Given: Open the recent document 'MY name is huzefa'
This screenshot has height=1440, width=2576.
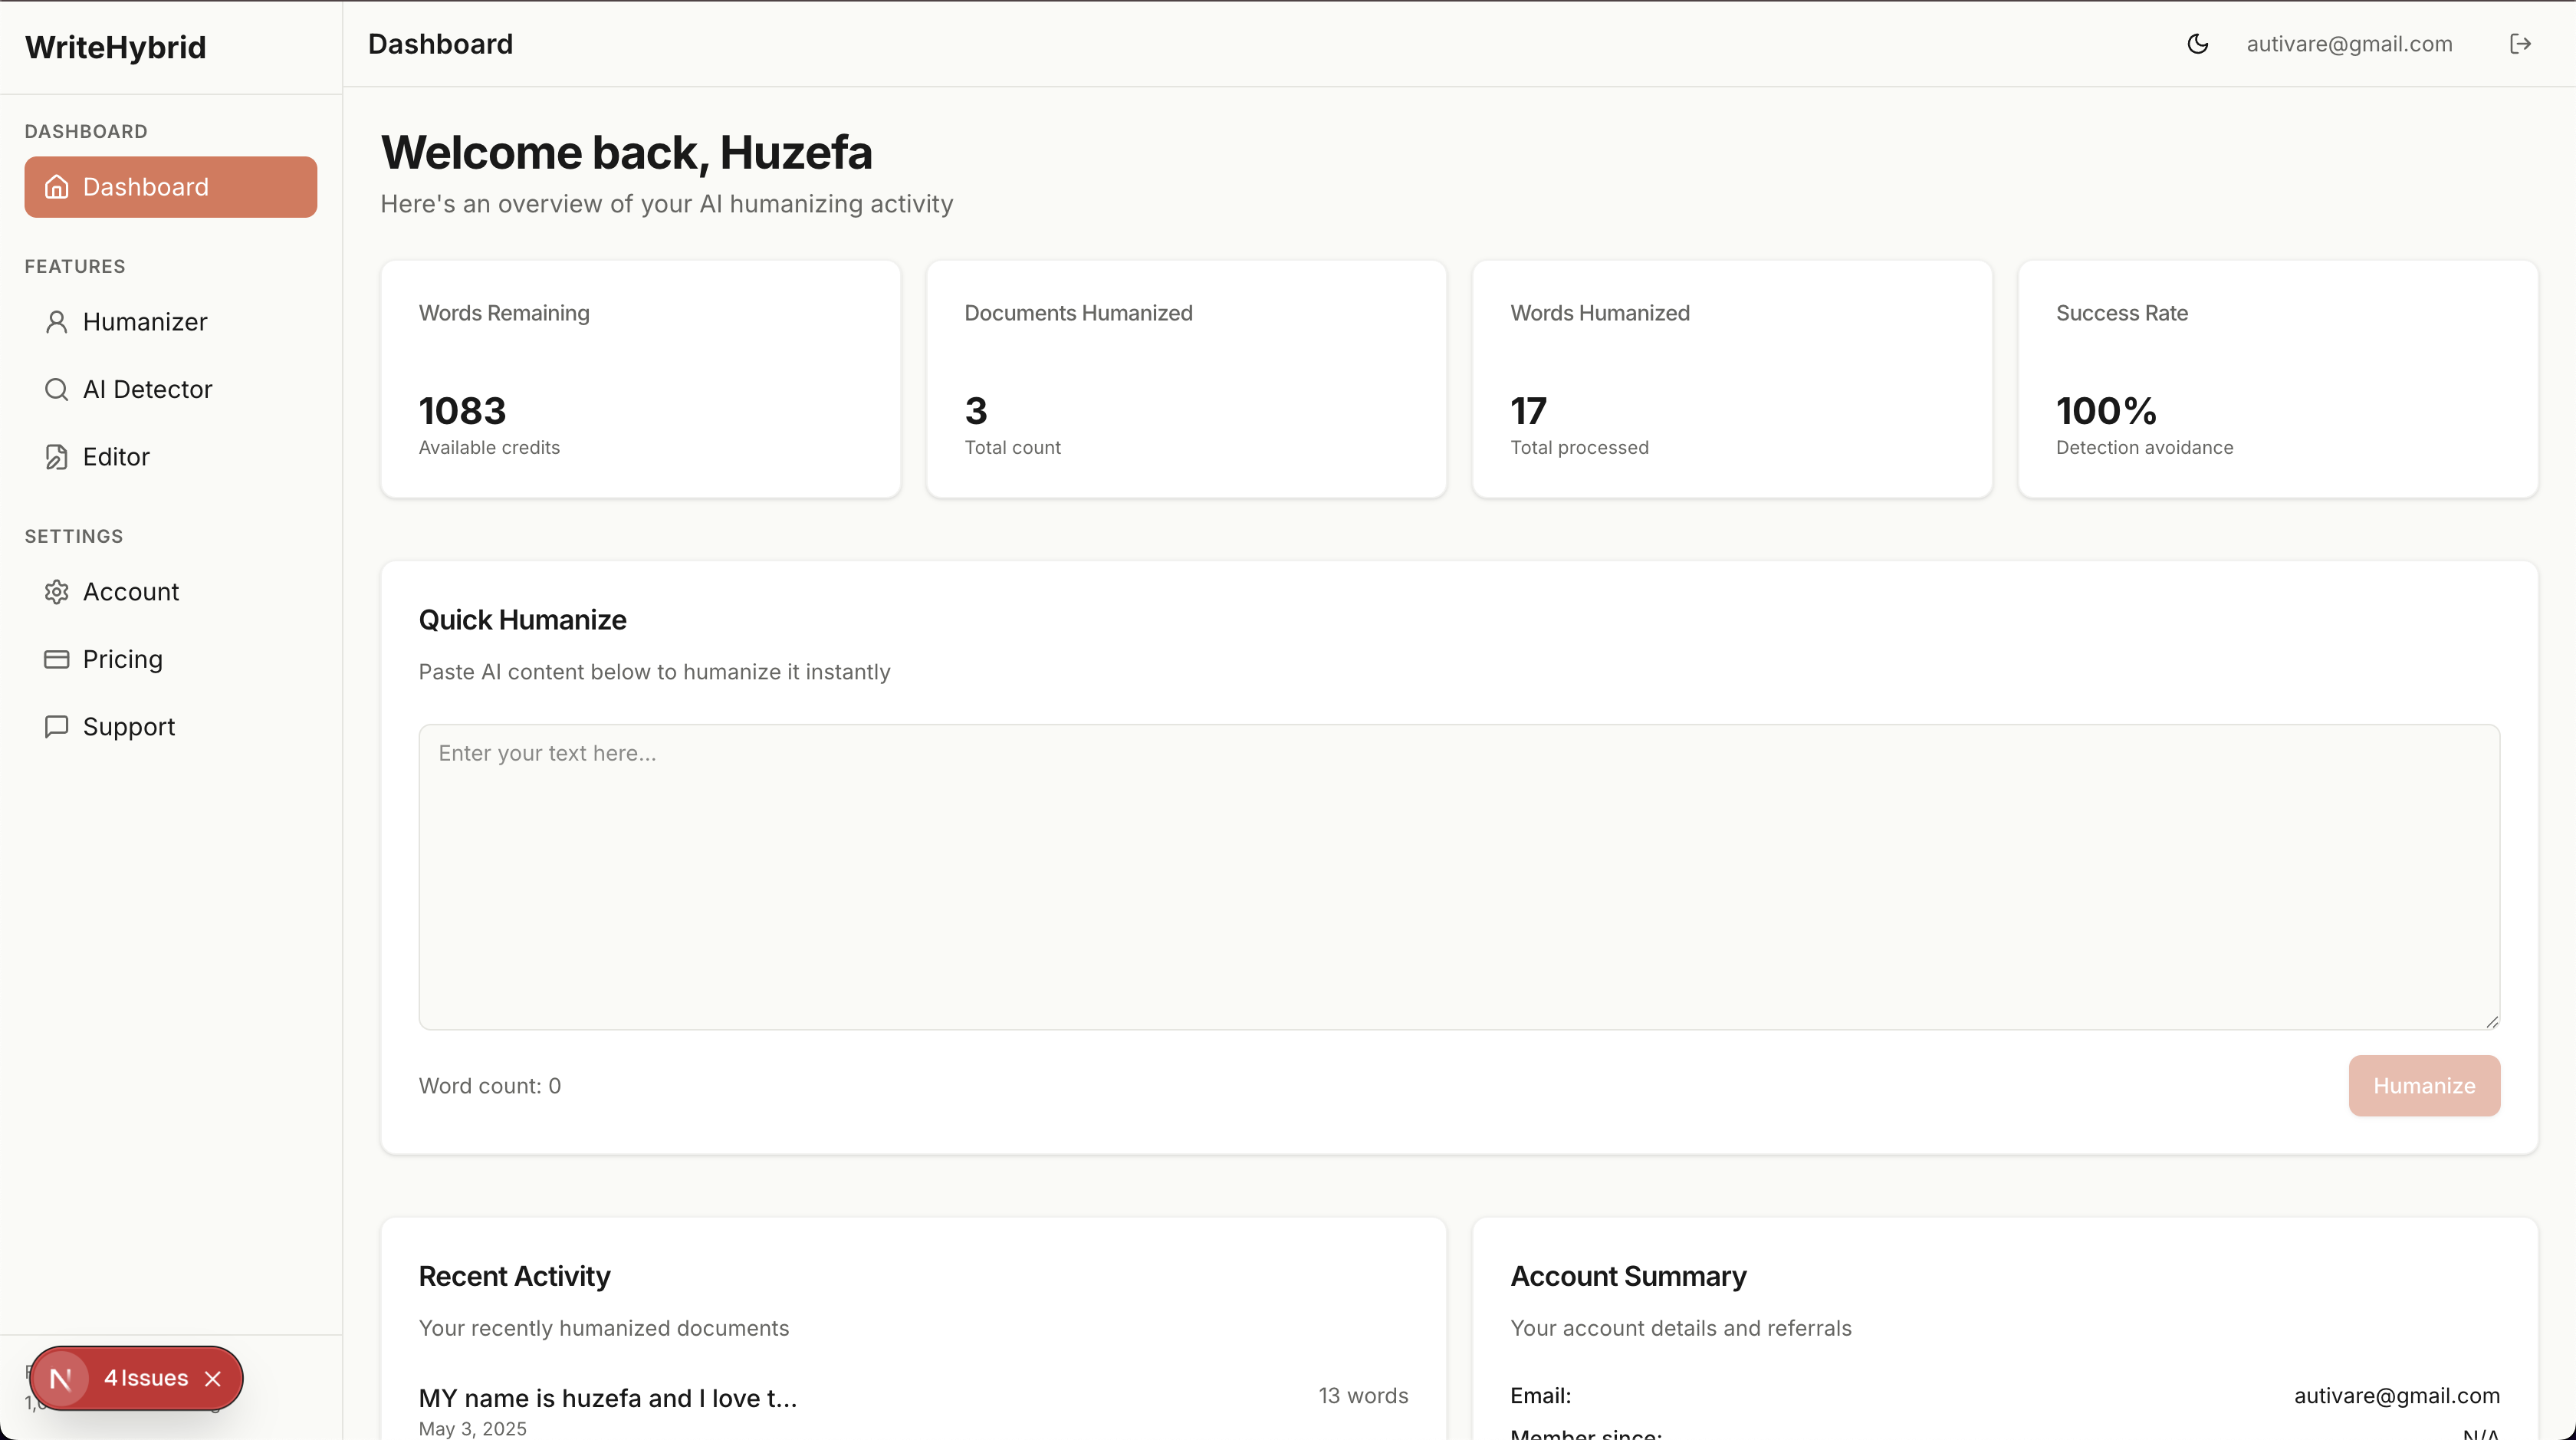Looking at the screenshot, I should (607, 1398).
